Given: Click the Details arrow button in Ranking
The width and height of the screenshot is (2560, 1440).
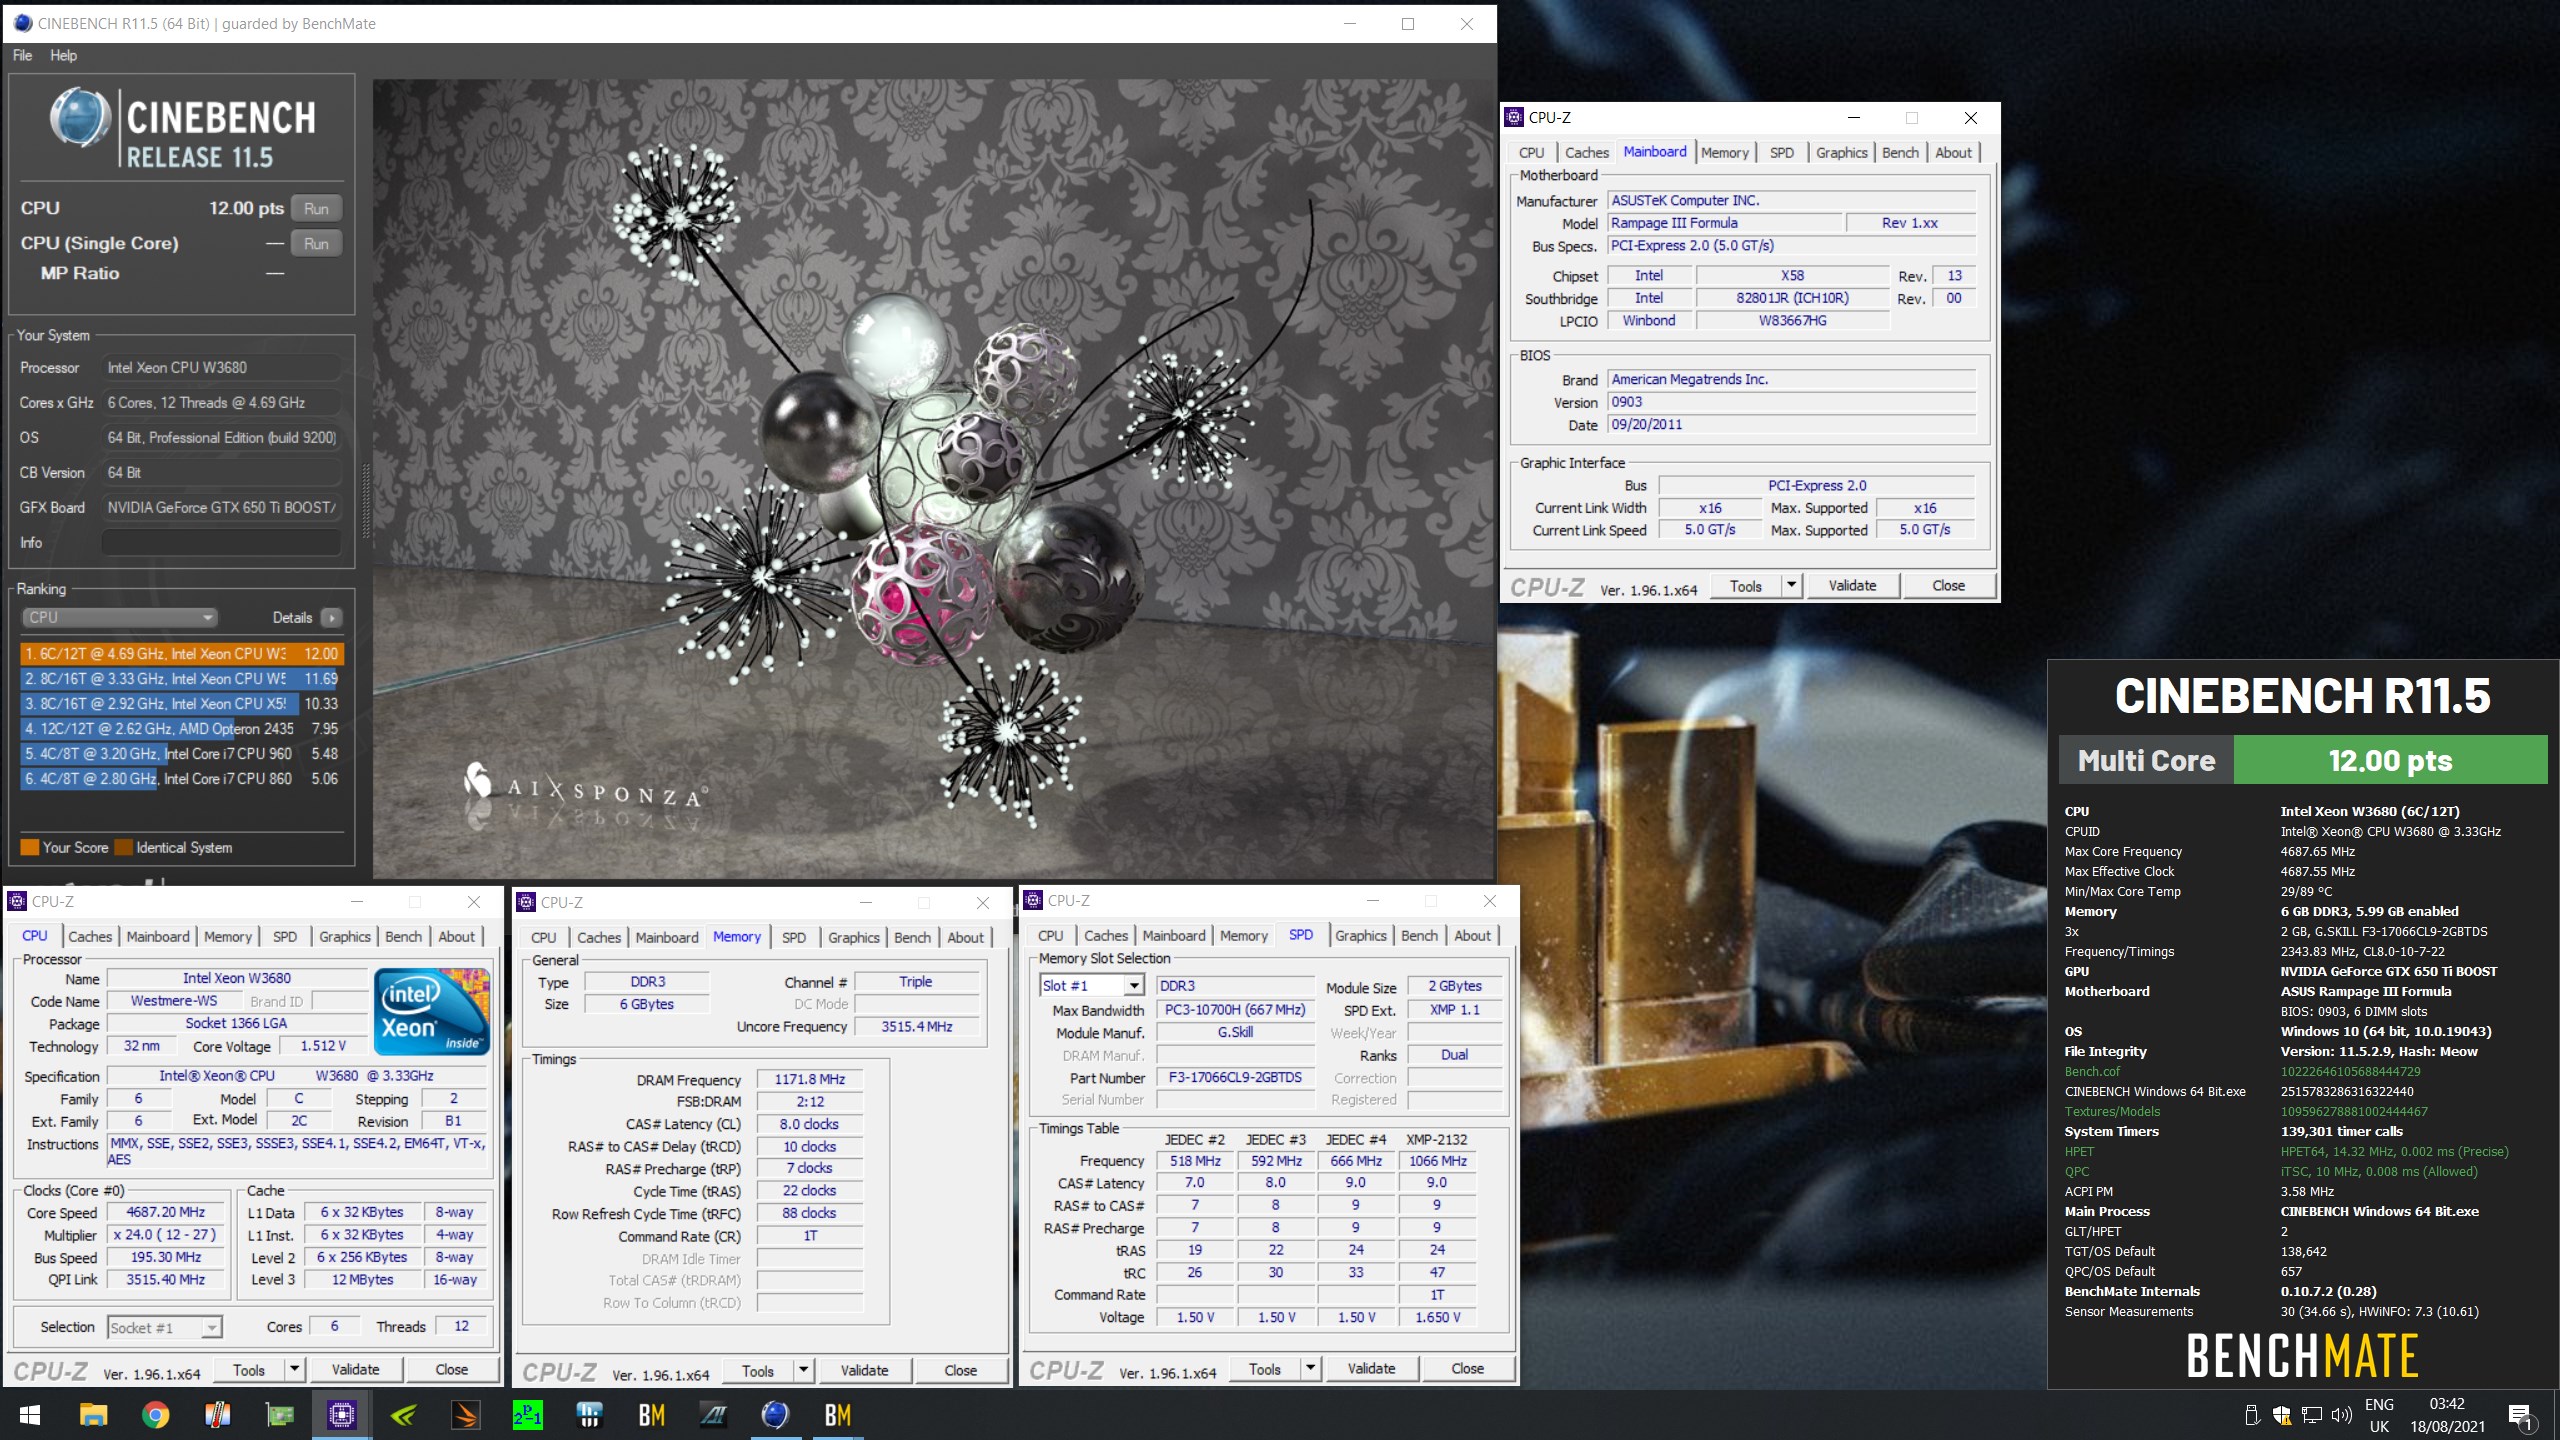Looking at the screenshot, I should [x=332, y=618].
